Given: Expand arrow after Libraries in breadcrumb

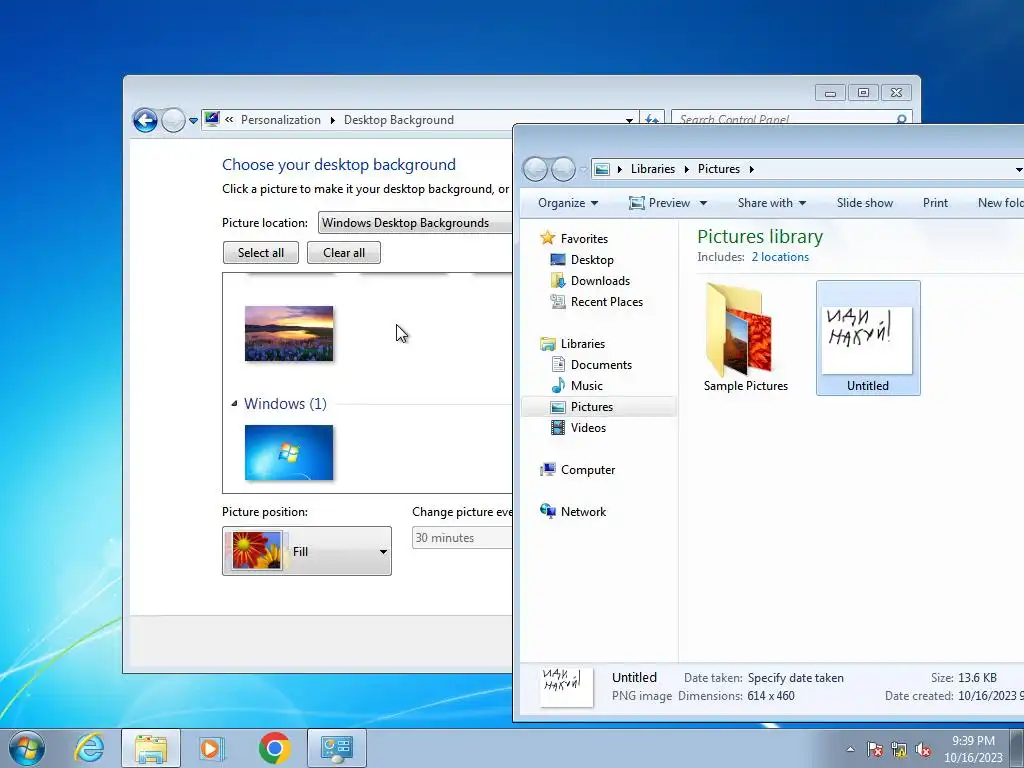Looking at the screenshot, I should point(686,169).
